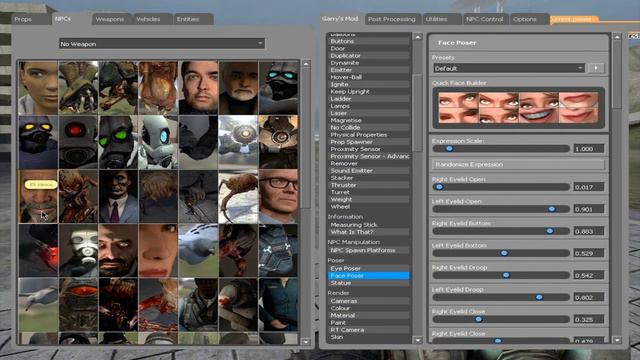Open the Vehicles tab
Screen dimensions: 640x360
(148, 19)
